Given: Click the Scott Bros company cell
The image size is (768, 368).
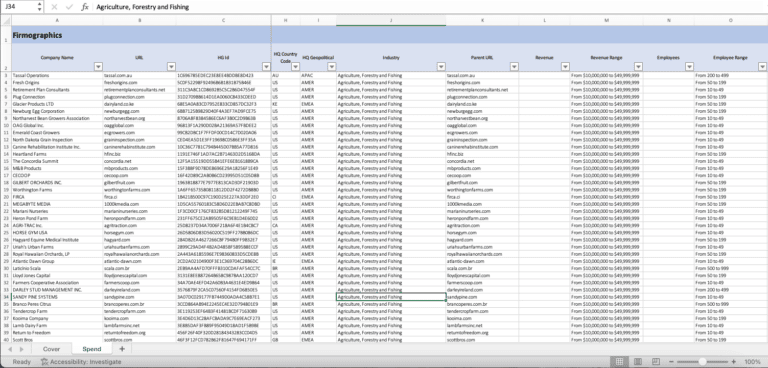Looking at the screenshot, I should [x=57, y=340].
